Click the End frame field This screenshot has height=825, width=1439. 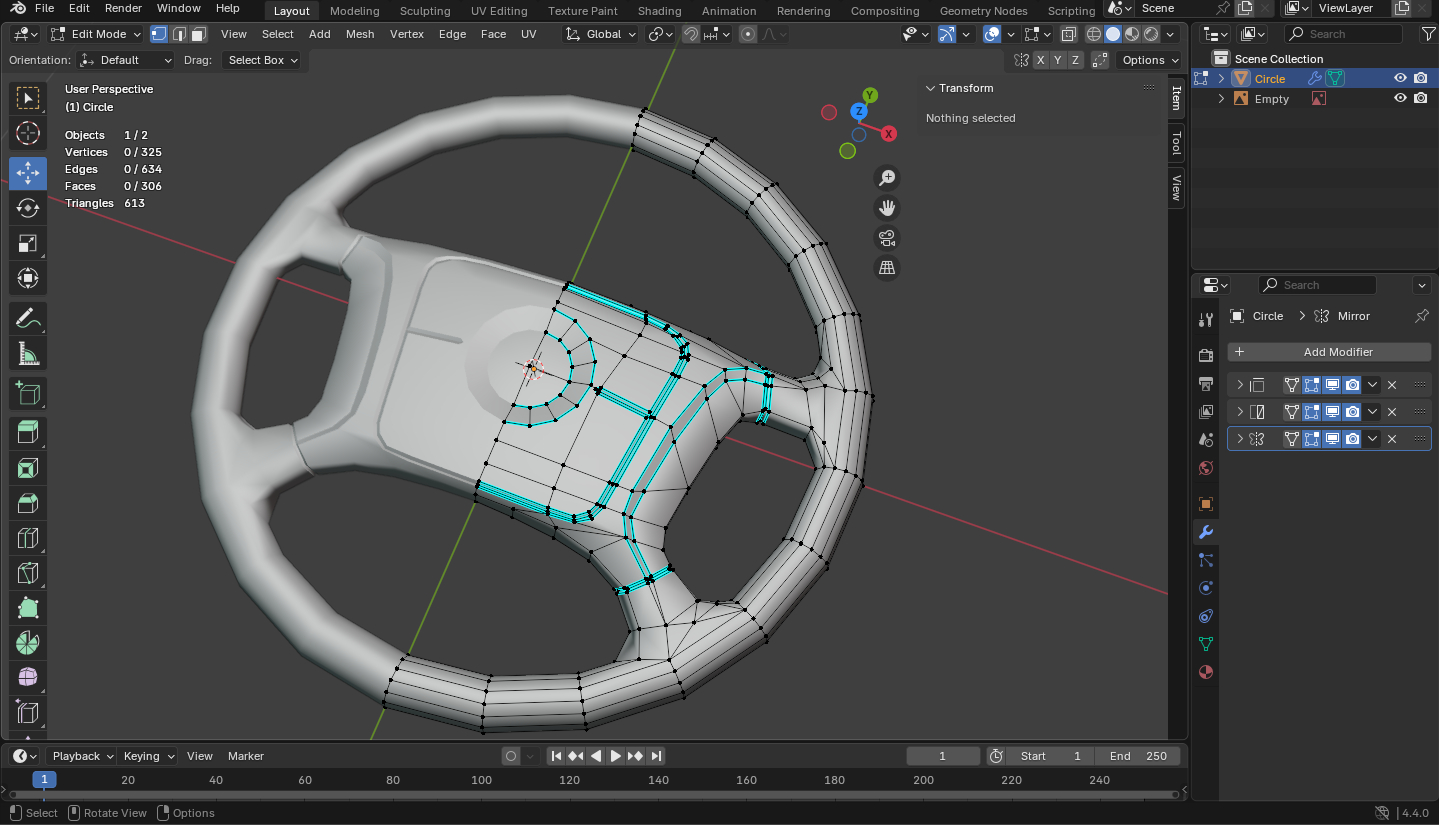(x=1138, y=756)
